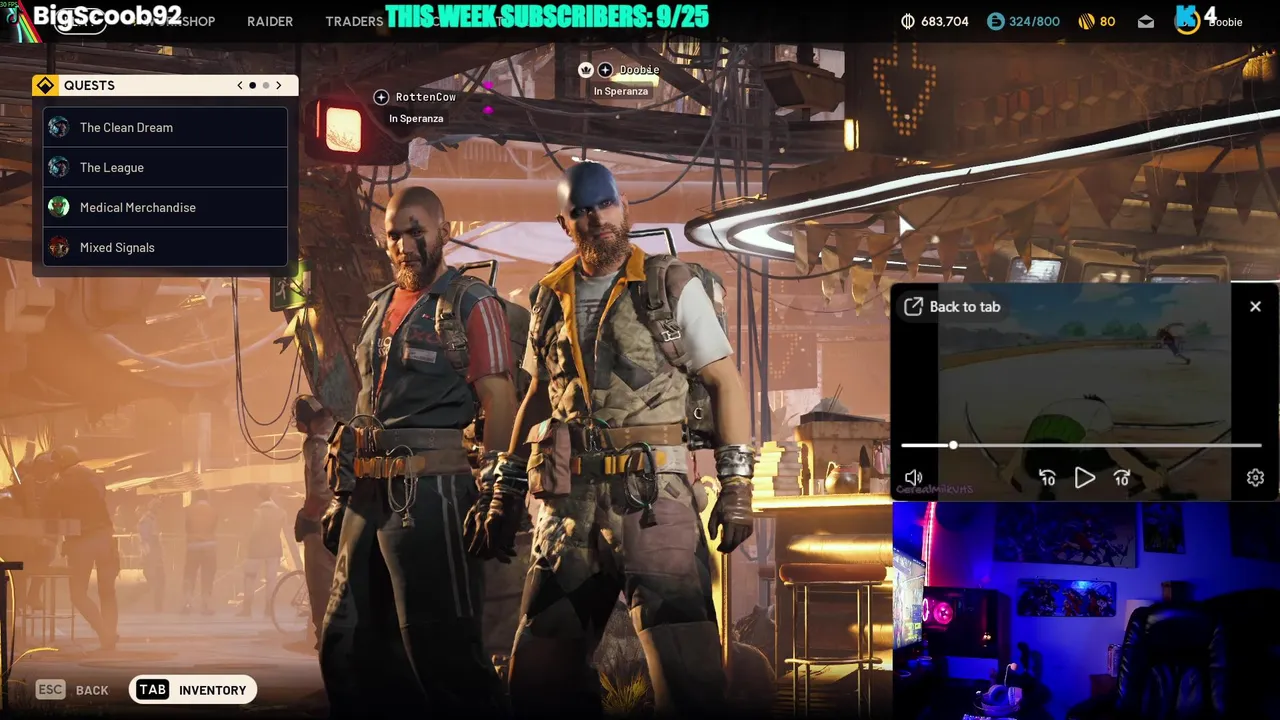Image resolution: width=1280 pixels, height=720 pixels.
Task: Click The League quest giver portrait
Action: 59,167
